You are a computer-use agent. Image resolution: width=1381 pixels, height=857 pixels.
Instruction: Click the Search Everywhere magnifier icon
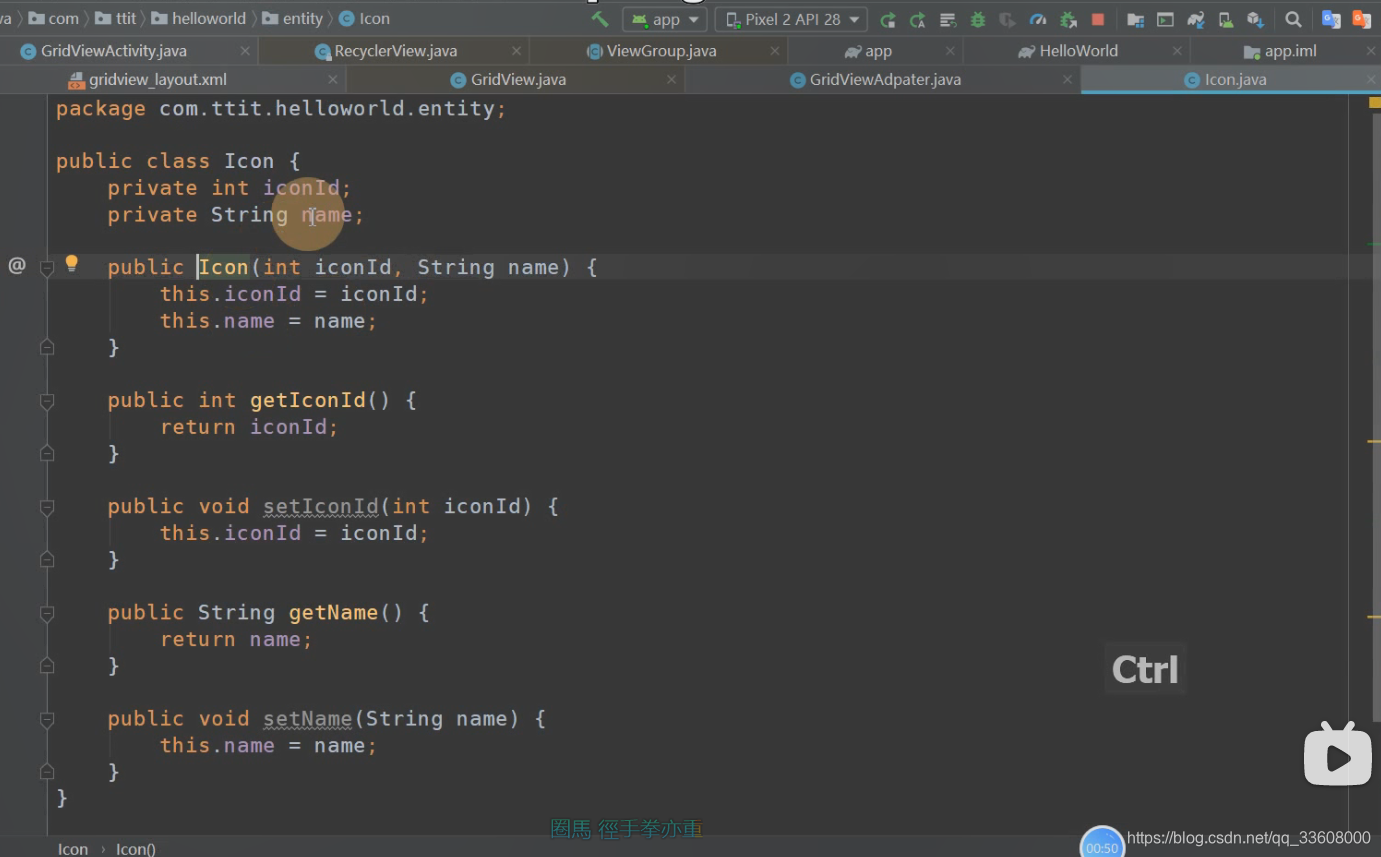1293,19
